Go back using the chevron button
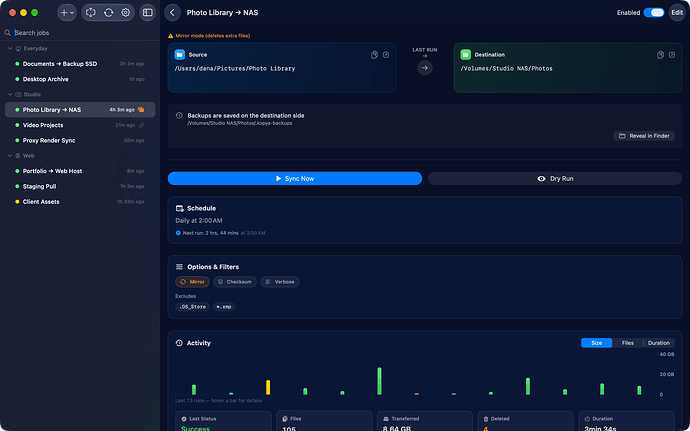This screenshot has height=431, width=690. pos(172,13)
